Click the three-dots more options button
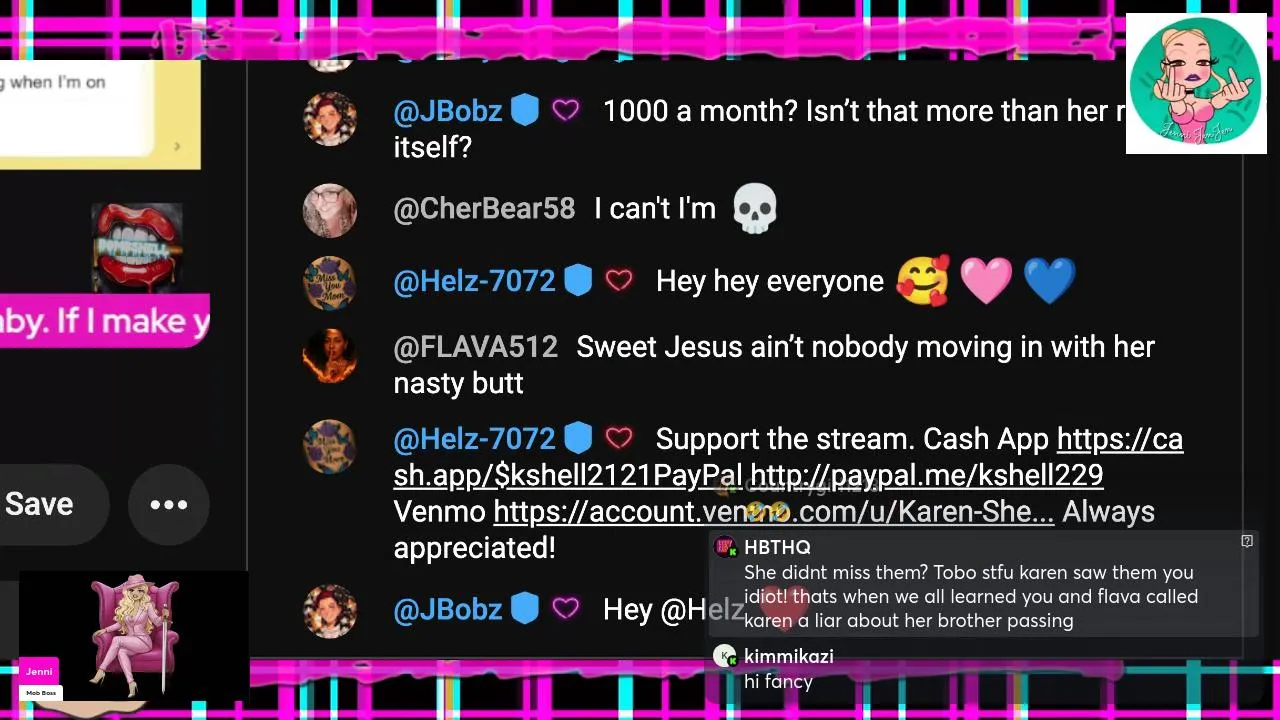The image size is (1280, 720). click(x=168, y=504)
